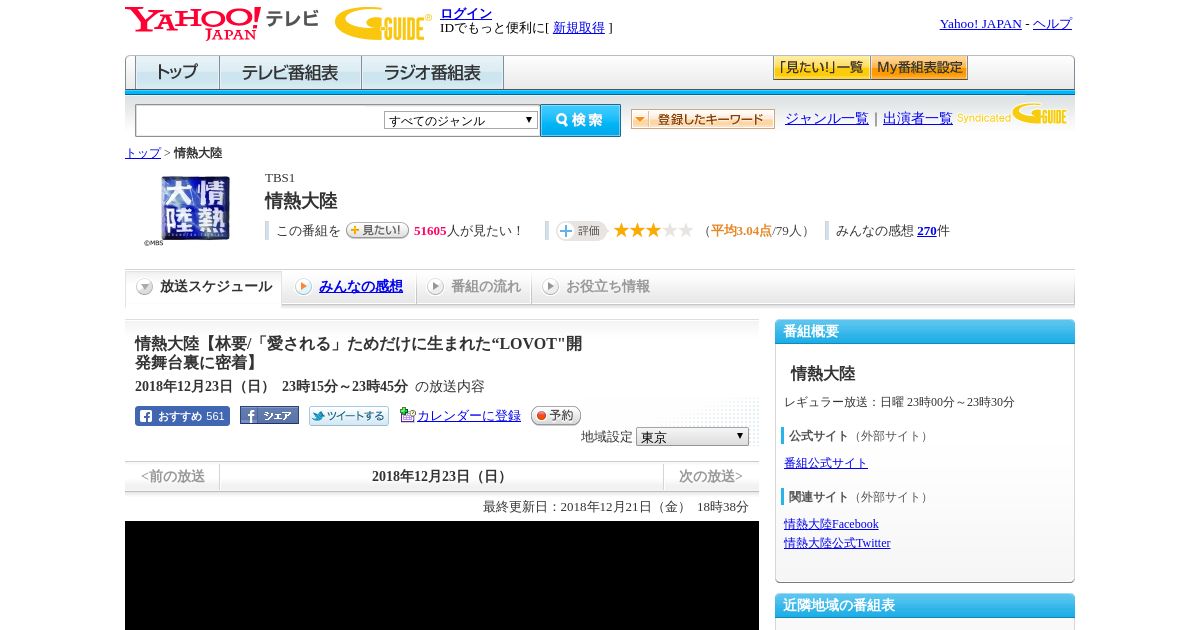Image resolution: width=1200 pixels, height=630 pixels.
Task: Click the 平均3.04点 rating text
Action: [x=741, y=231]
